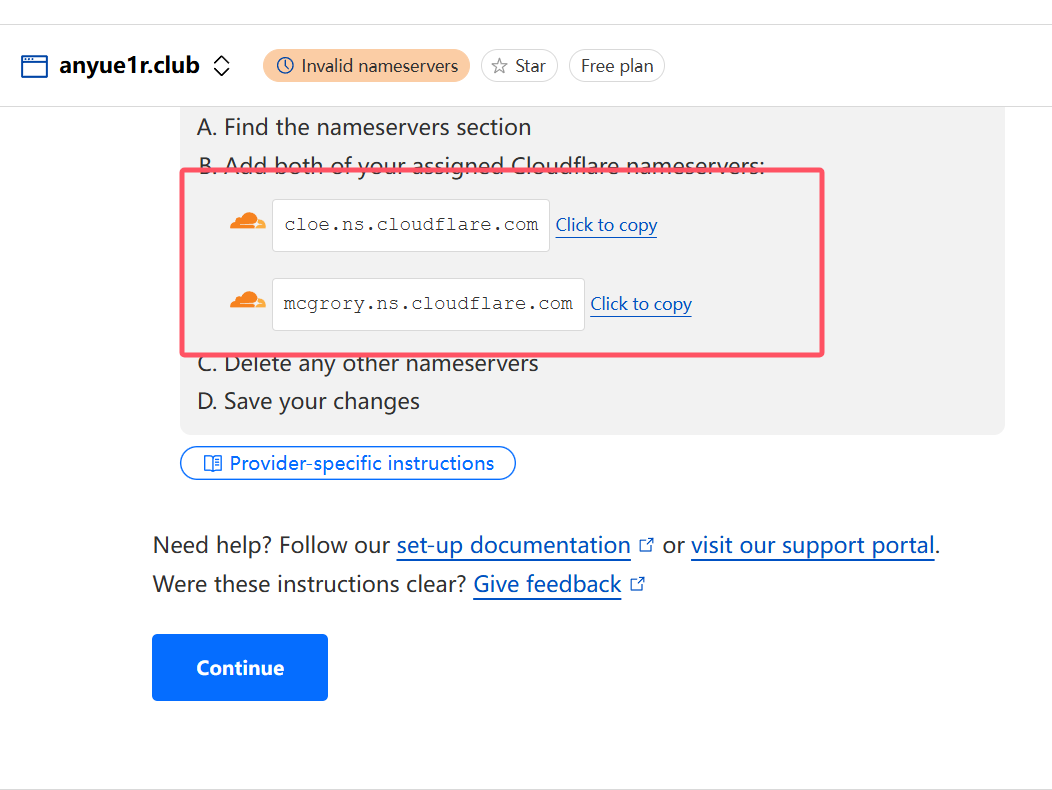The image size is (1052, 790).
Task: Copy the mcgrory.ns.cloudflare.com nameserver
Action: pyautogui.click(x=641, y=304)
